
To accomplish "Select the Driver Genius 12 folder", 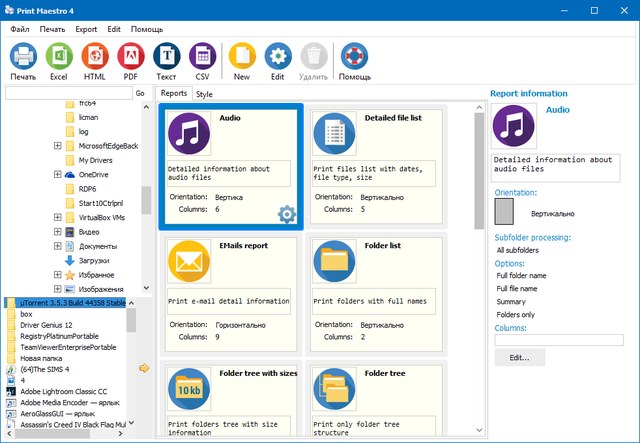I will [x=47, y=325].
